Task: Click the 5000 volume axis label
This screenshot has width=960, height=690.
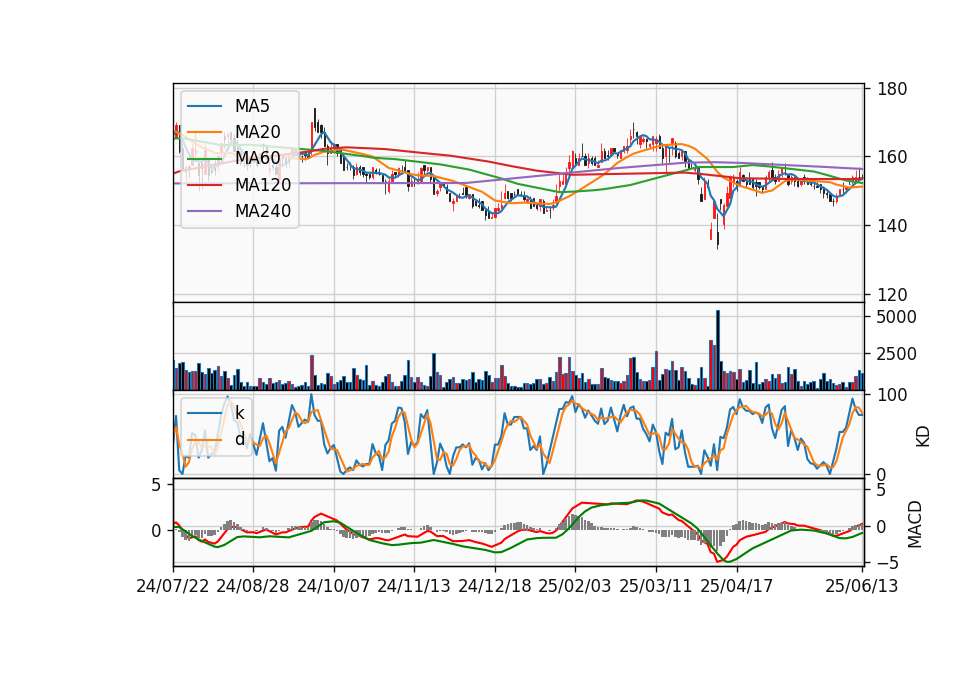Action: [897, 317]
